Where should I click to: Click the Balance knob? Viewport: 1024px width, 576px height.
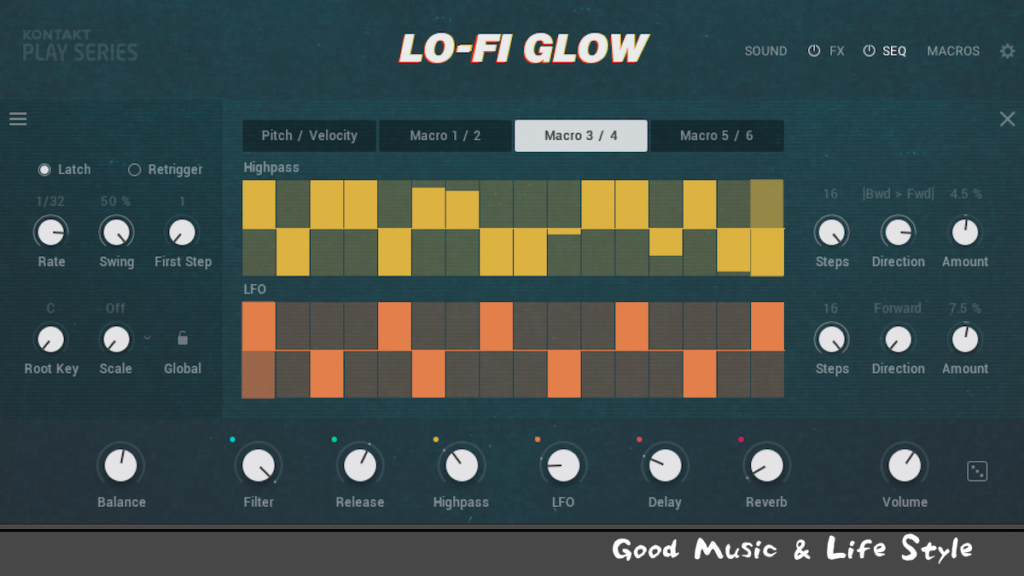[121, 466]
